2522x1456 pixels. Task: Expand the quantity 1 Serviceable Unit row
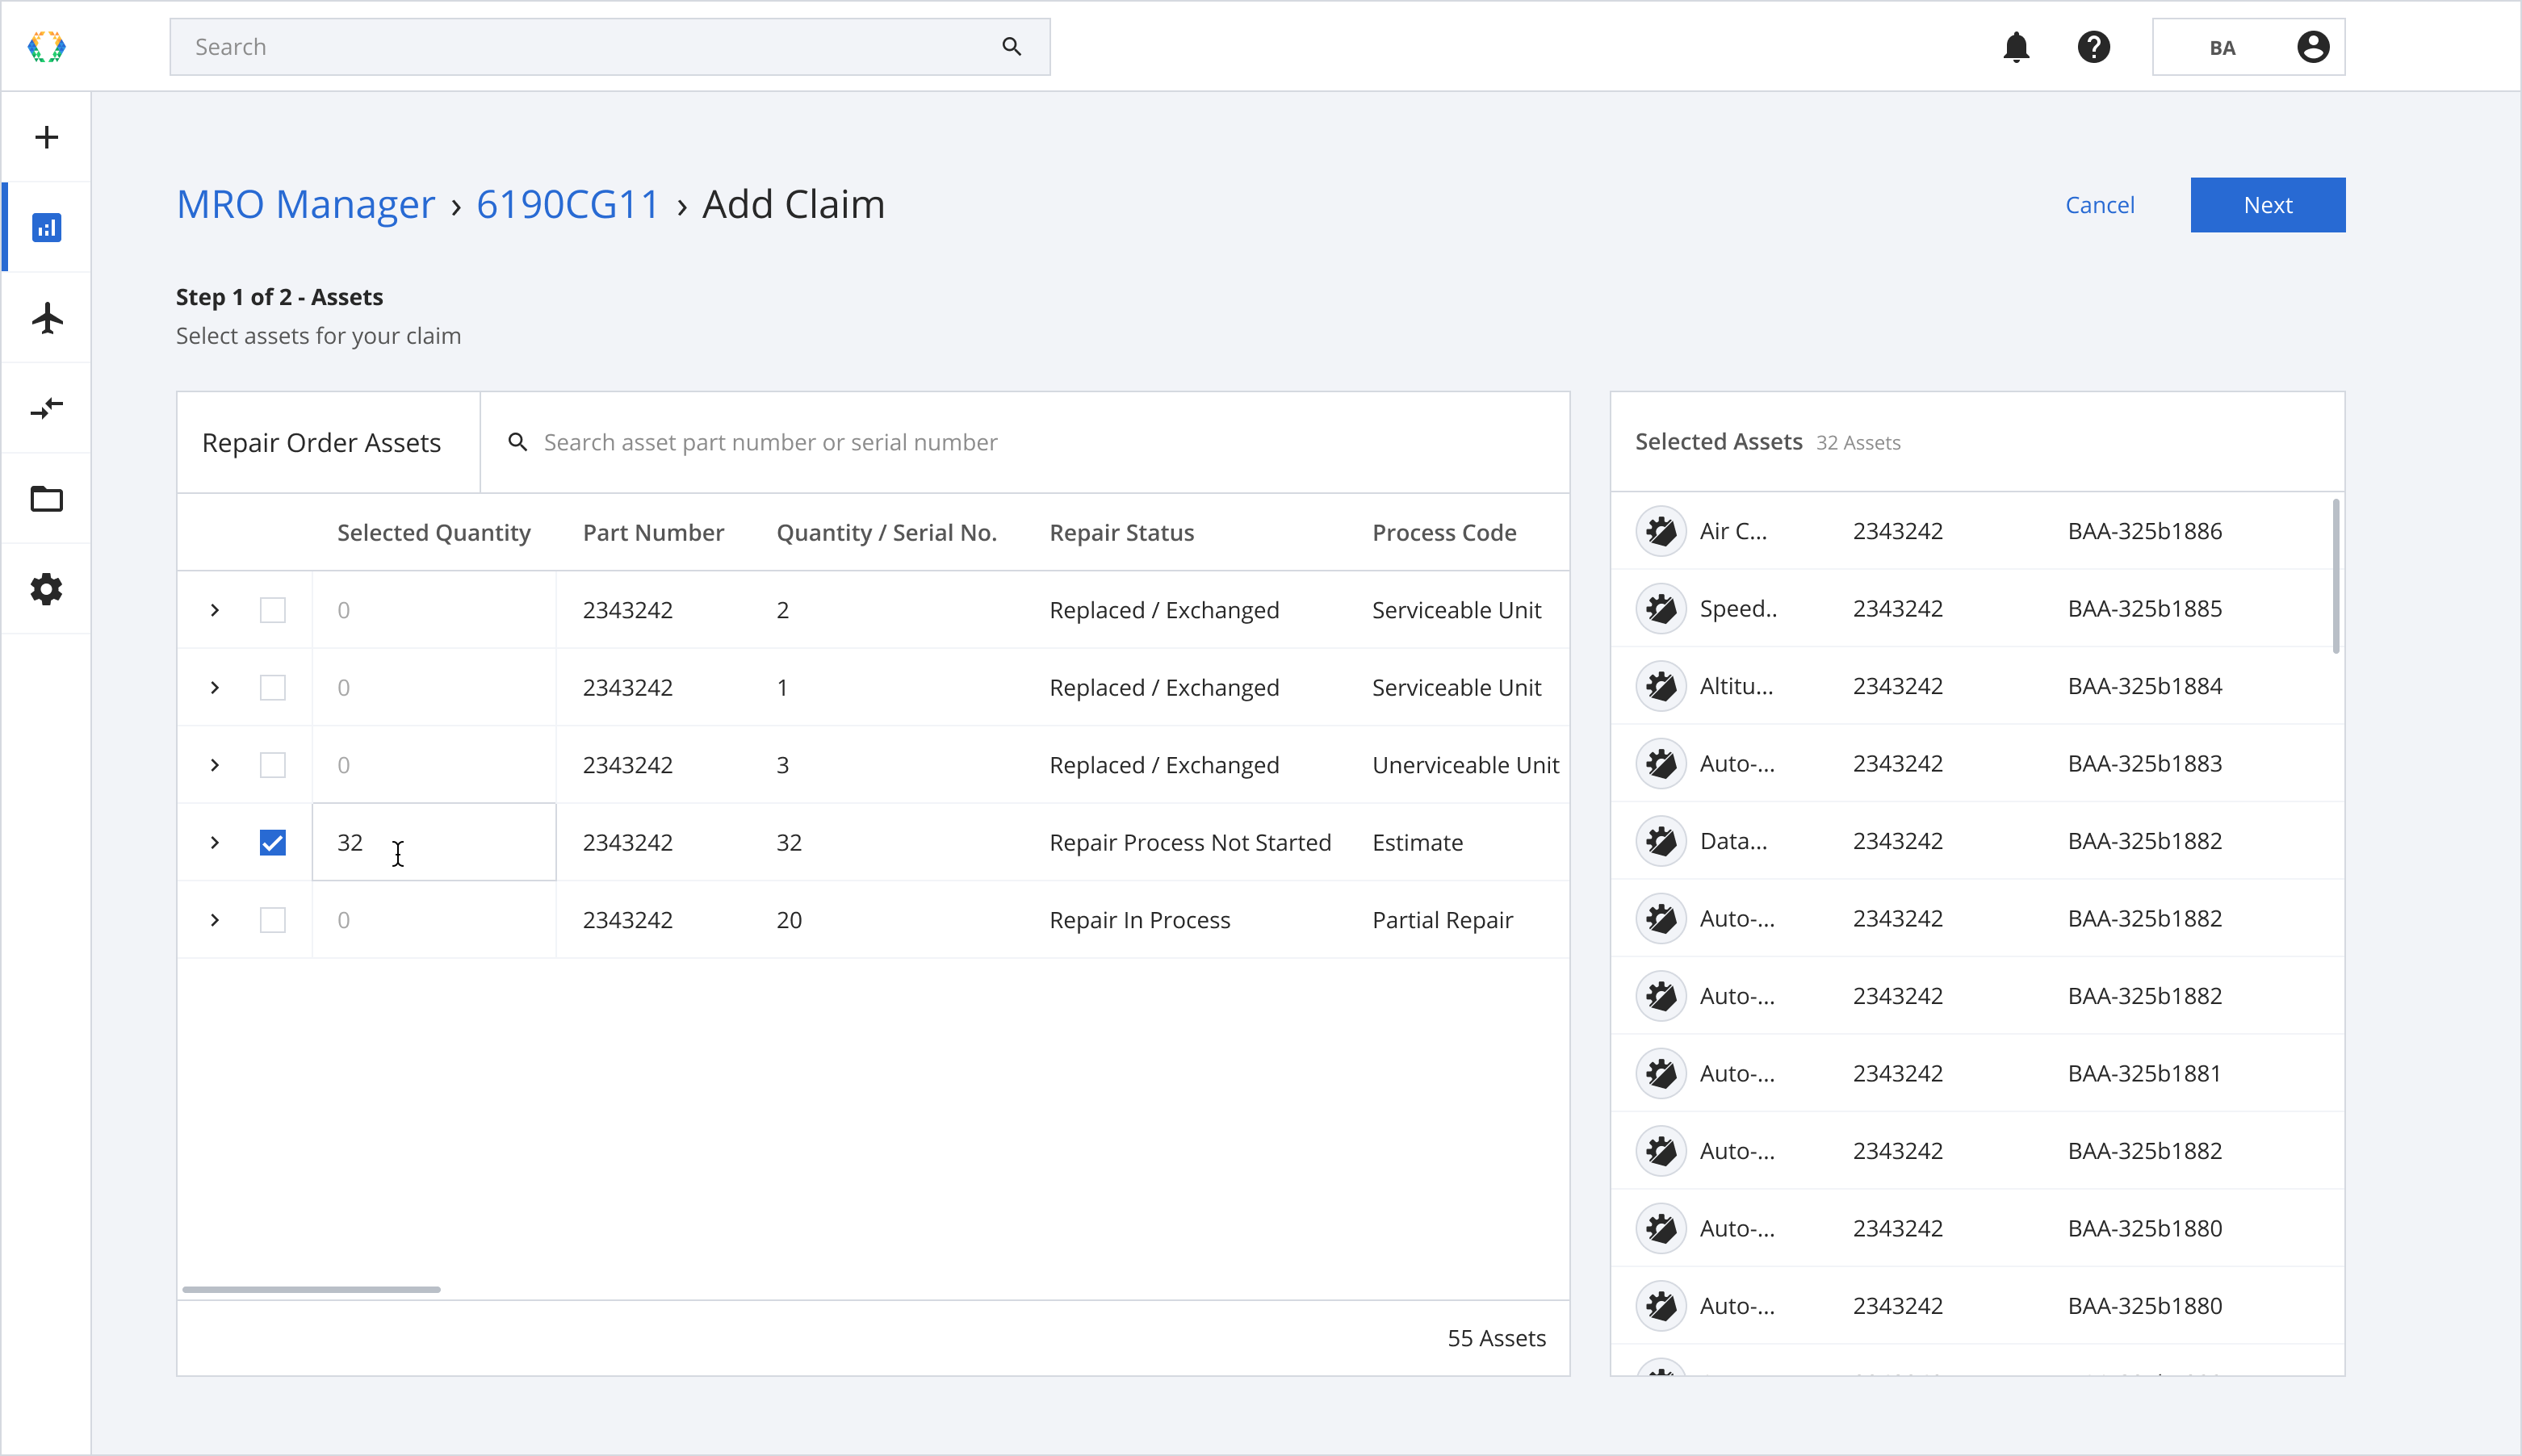click(214, 687)
